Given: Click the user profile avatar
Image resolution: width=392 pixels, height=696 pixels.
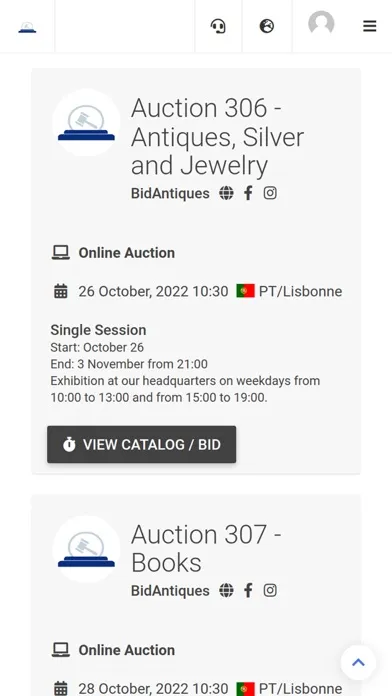Looking at the screenshot, I should (321, 23).
